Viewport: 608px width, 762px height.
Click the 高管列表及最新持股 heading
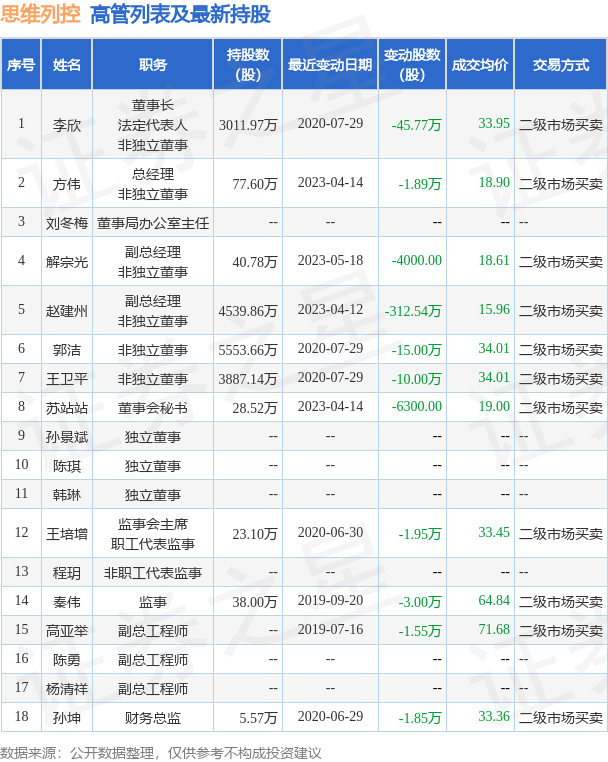point(180,15)
